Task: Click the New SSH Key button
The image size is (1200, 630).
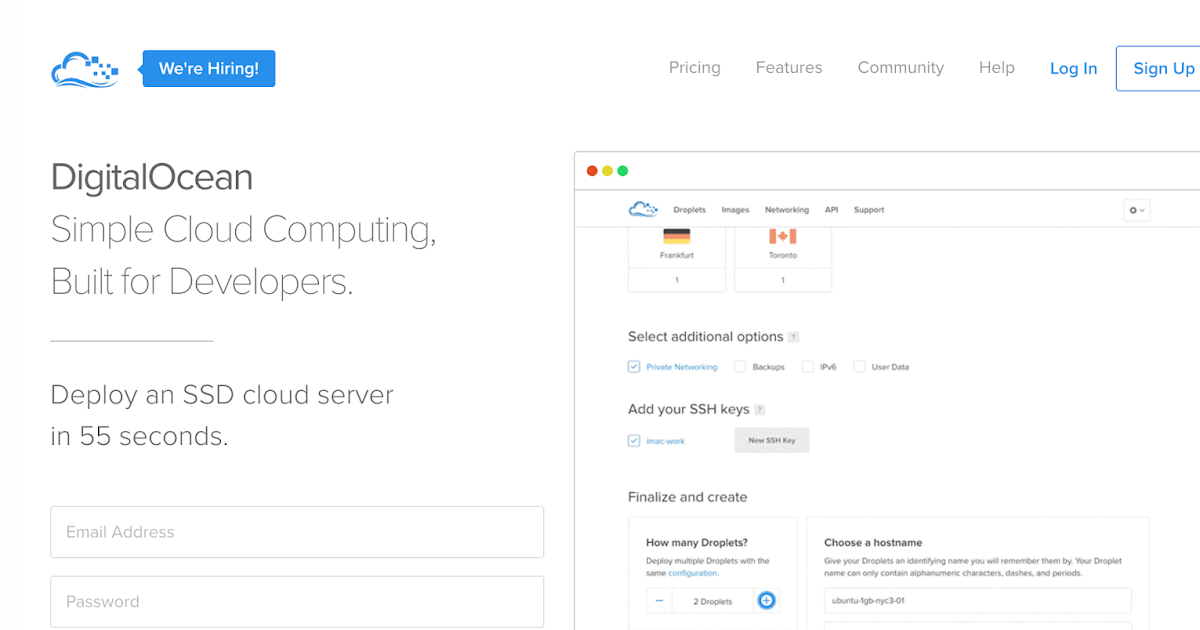Action: click(771, 440)
